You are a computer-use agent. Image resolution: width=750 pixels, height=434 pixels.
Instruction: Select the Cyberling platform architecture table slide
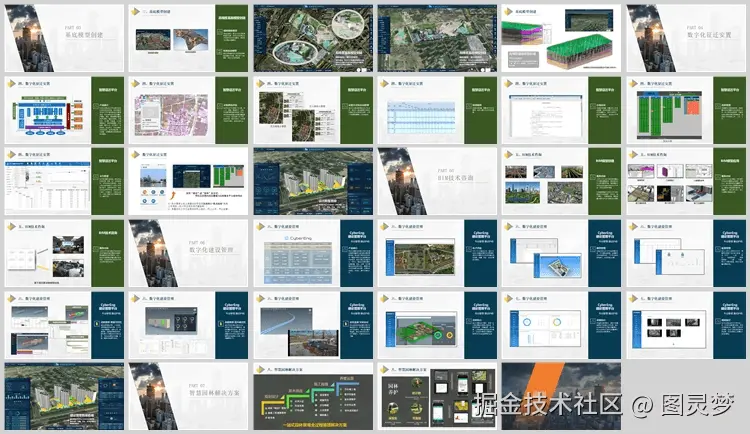[x=313, y=253]
